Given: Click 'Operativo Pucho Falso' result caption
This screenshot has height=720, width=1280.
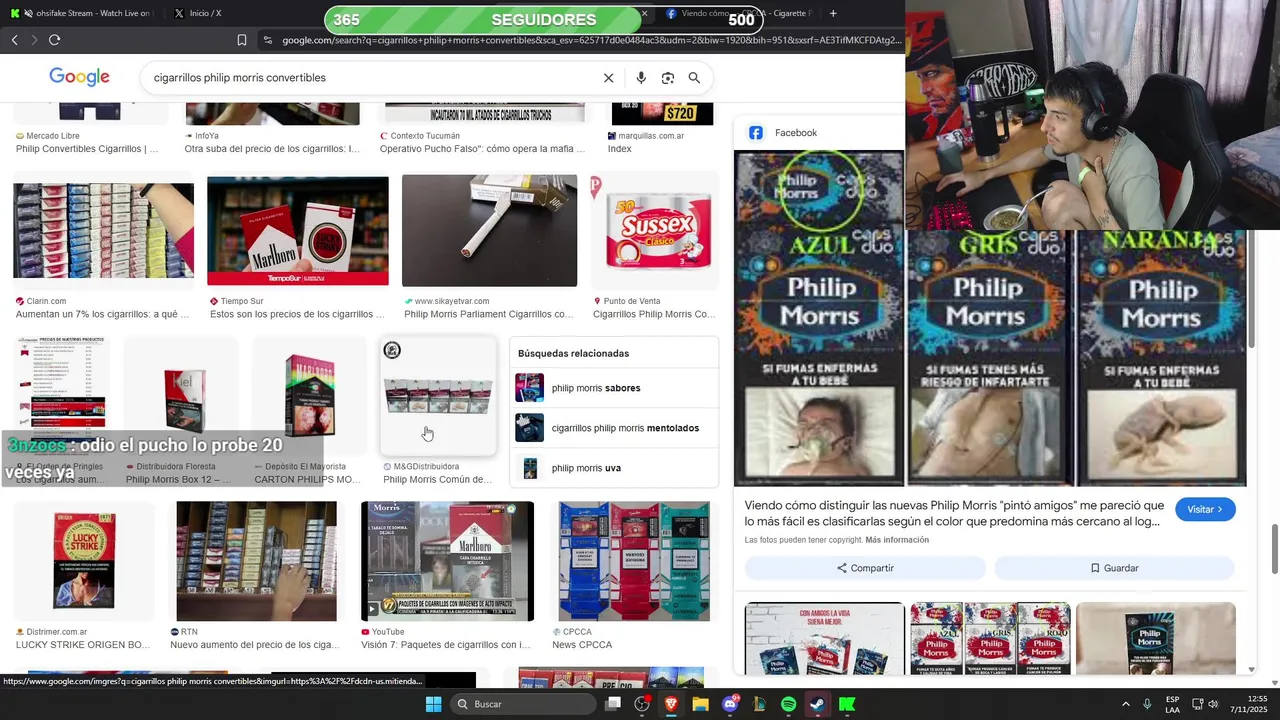Looking at the screenshot, I should (x=482, y=149).
